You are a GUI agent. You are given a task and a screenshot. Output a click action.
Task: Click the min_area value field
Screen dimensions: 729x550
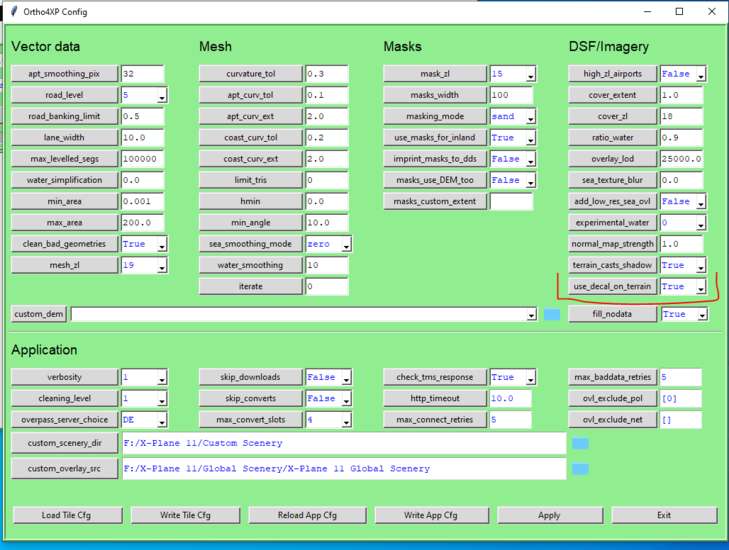pos(142,201)
